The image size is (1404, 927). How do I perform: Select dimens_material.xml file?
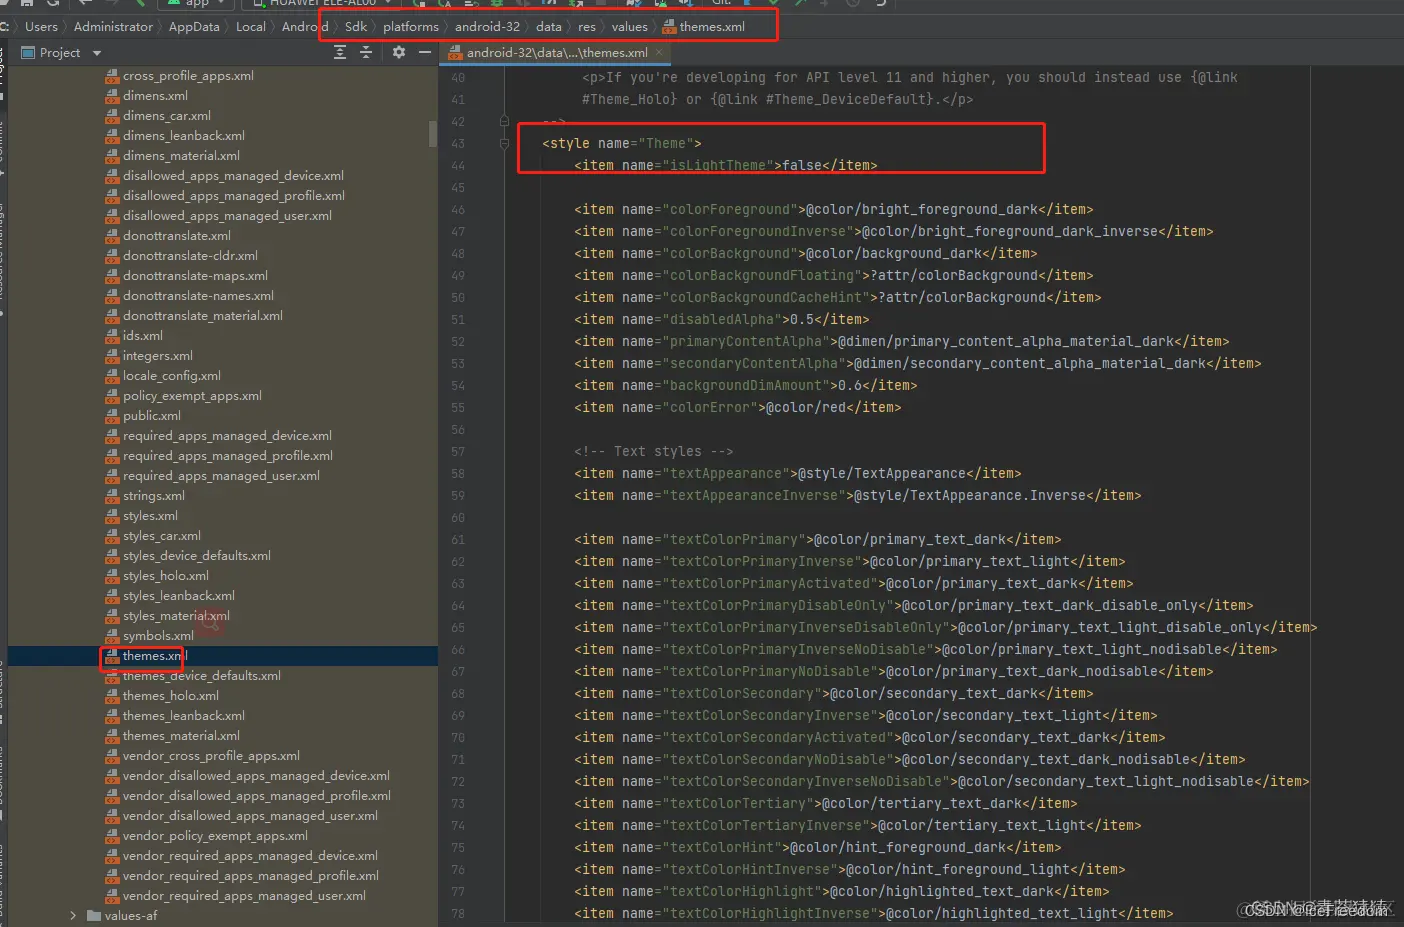pos(181,156)
